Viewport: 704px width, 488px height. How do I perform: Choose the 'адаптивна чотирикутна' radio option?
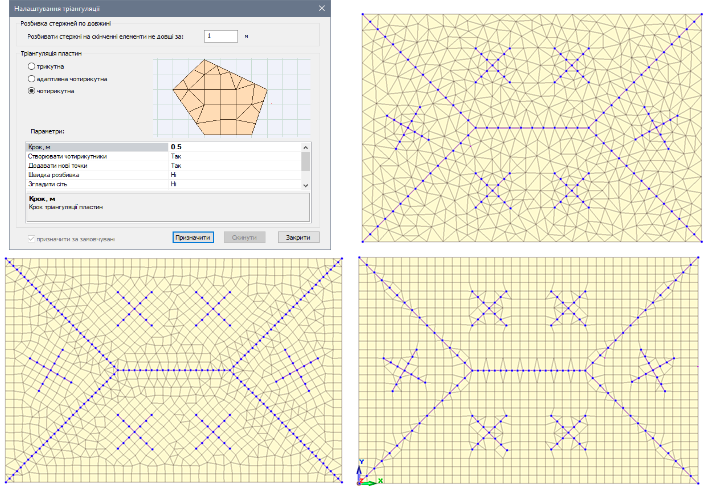pyautogui.click(x=33, y=77)
